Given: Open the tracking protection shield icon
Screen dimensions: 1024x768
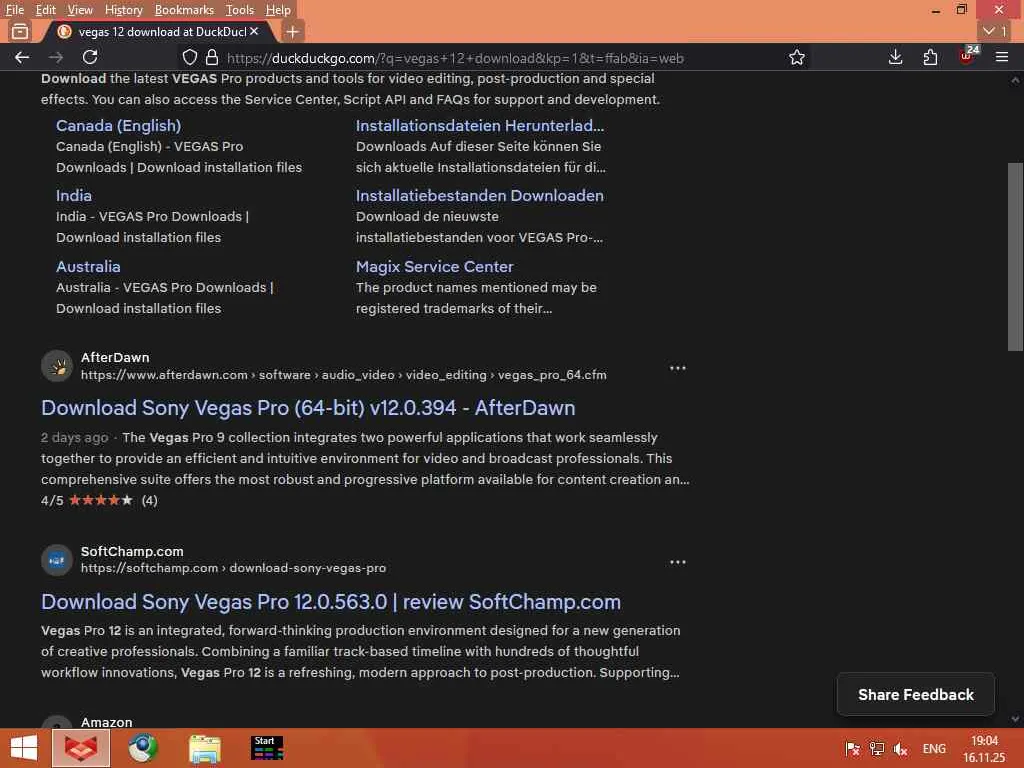Looking at the screenshot, I should click(189, 57).
